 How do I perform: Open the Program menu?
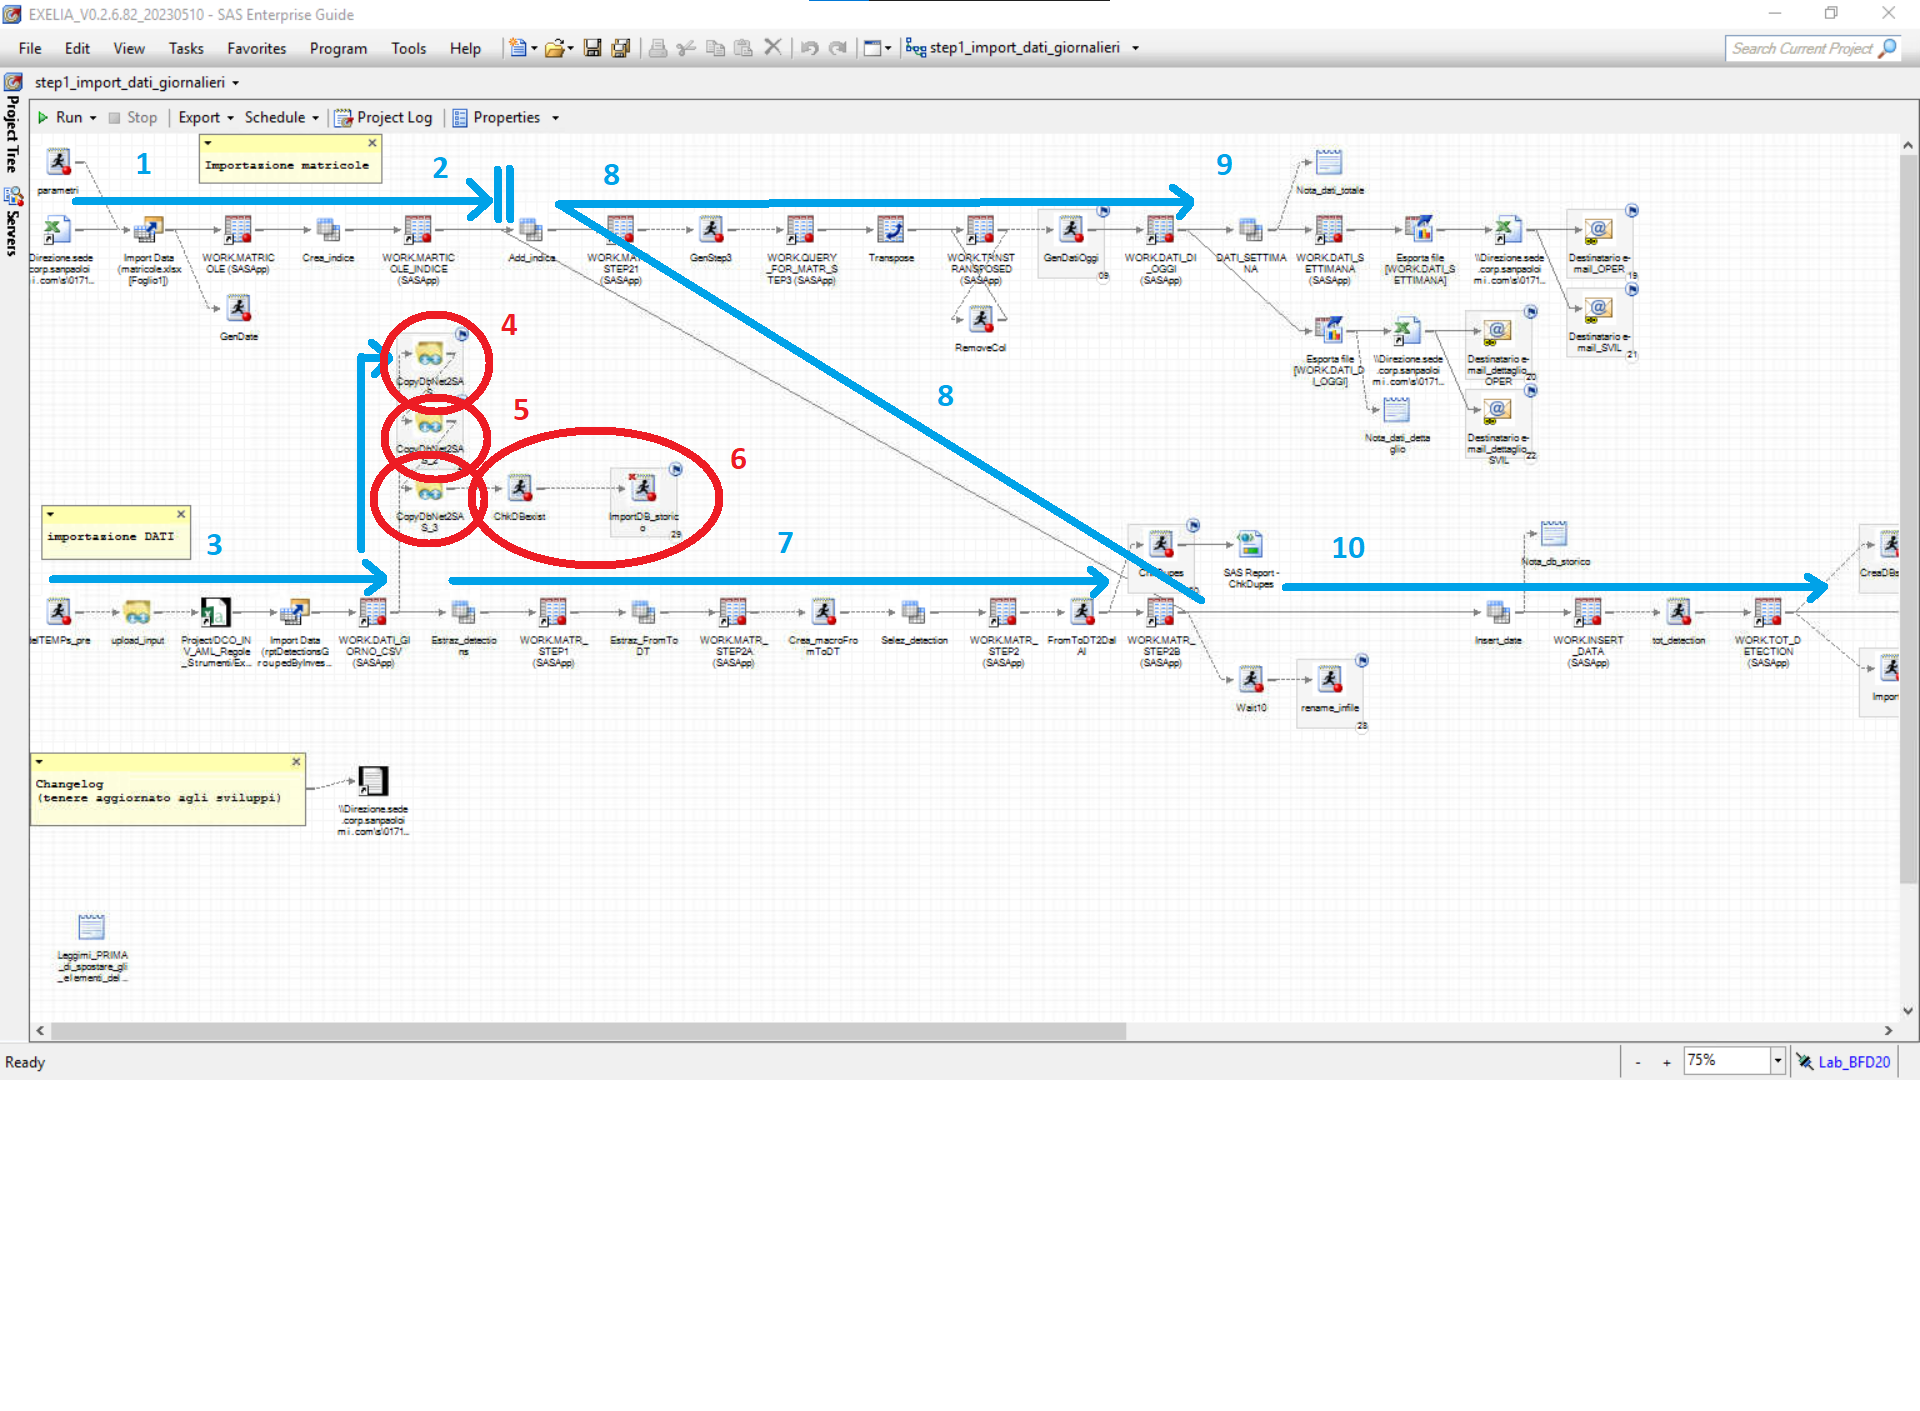click(337, 48)
